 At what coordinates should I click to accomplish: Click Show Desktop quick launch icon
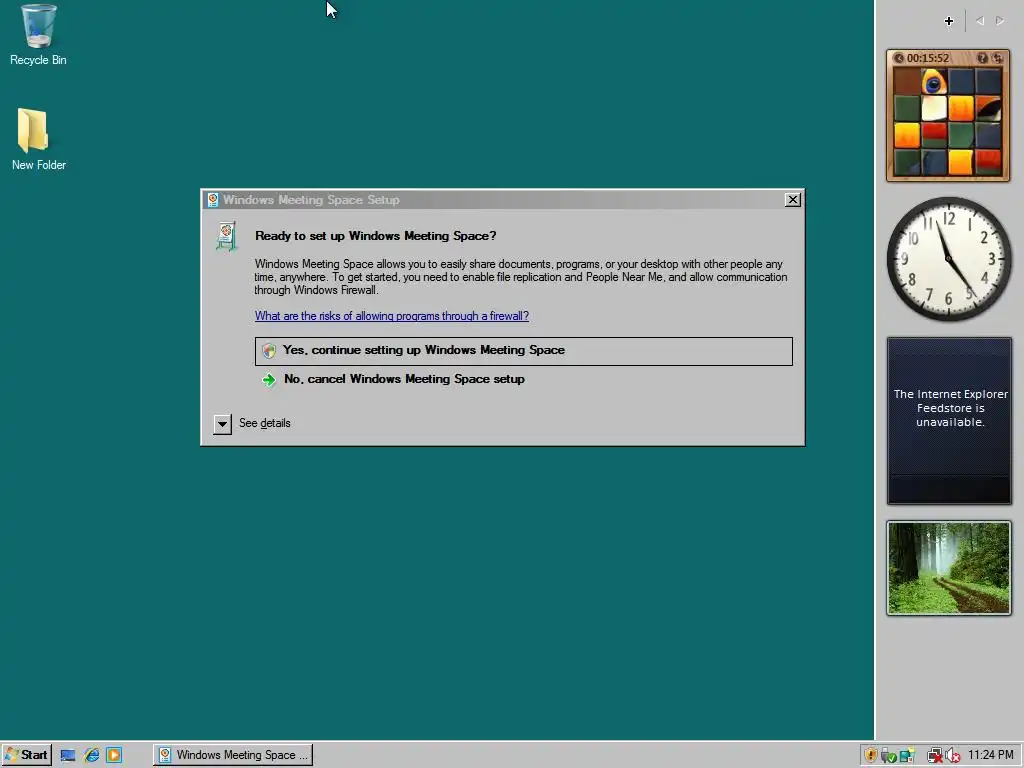(x=68, y=756)
